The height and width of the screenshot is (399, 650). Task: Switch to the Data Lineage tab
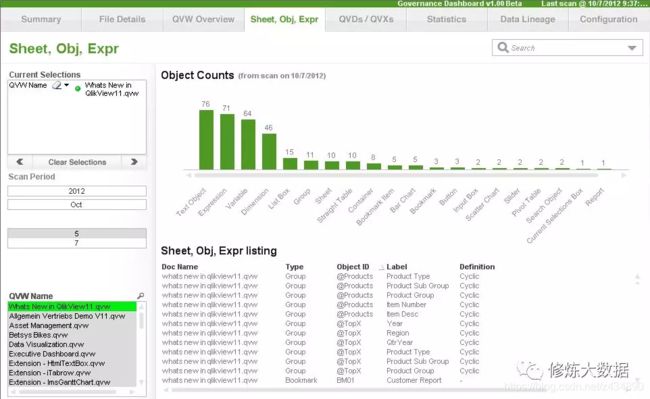(x=527, y=19)
